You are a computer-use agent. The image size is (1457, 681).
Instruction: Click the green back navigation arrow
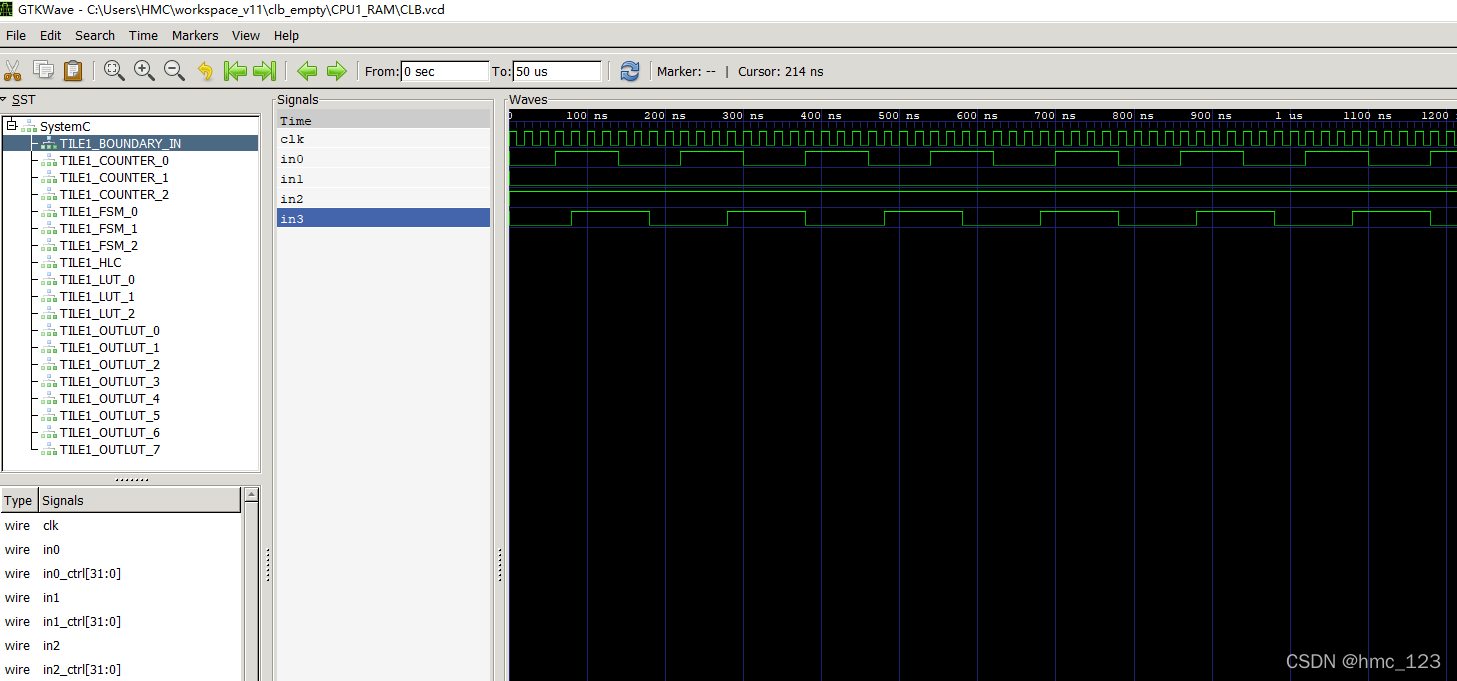(308, 70)
